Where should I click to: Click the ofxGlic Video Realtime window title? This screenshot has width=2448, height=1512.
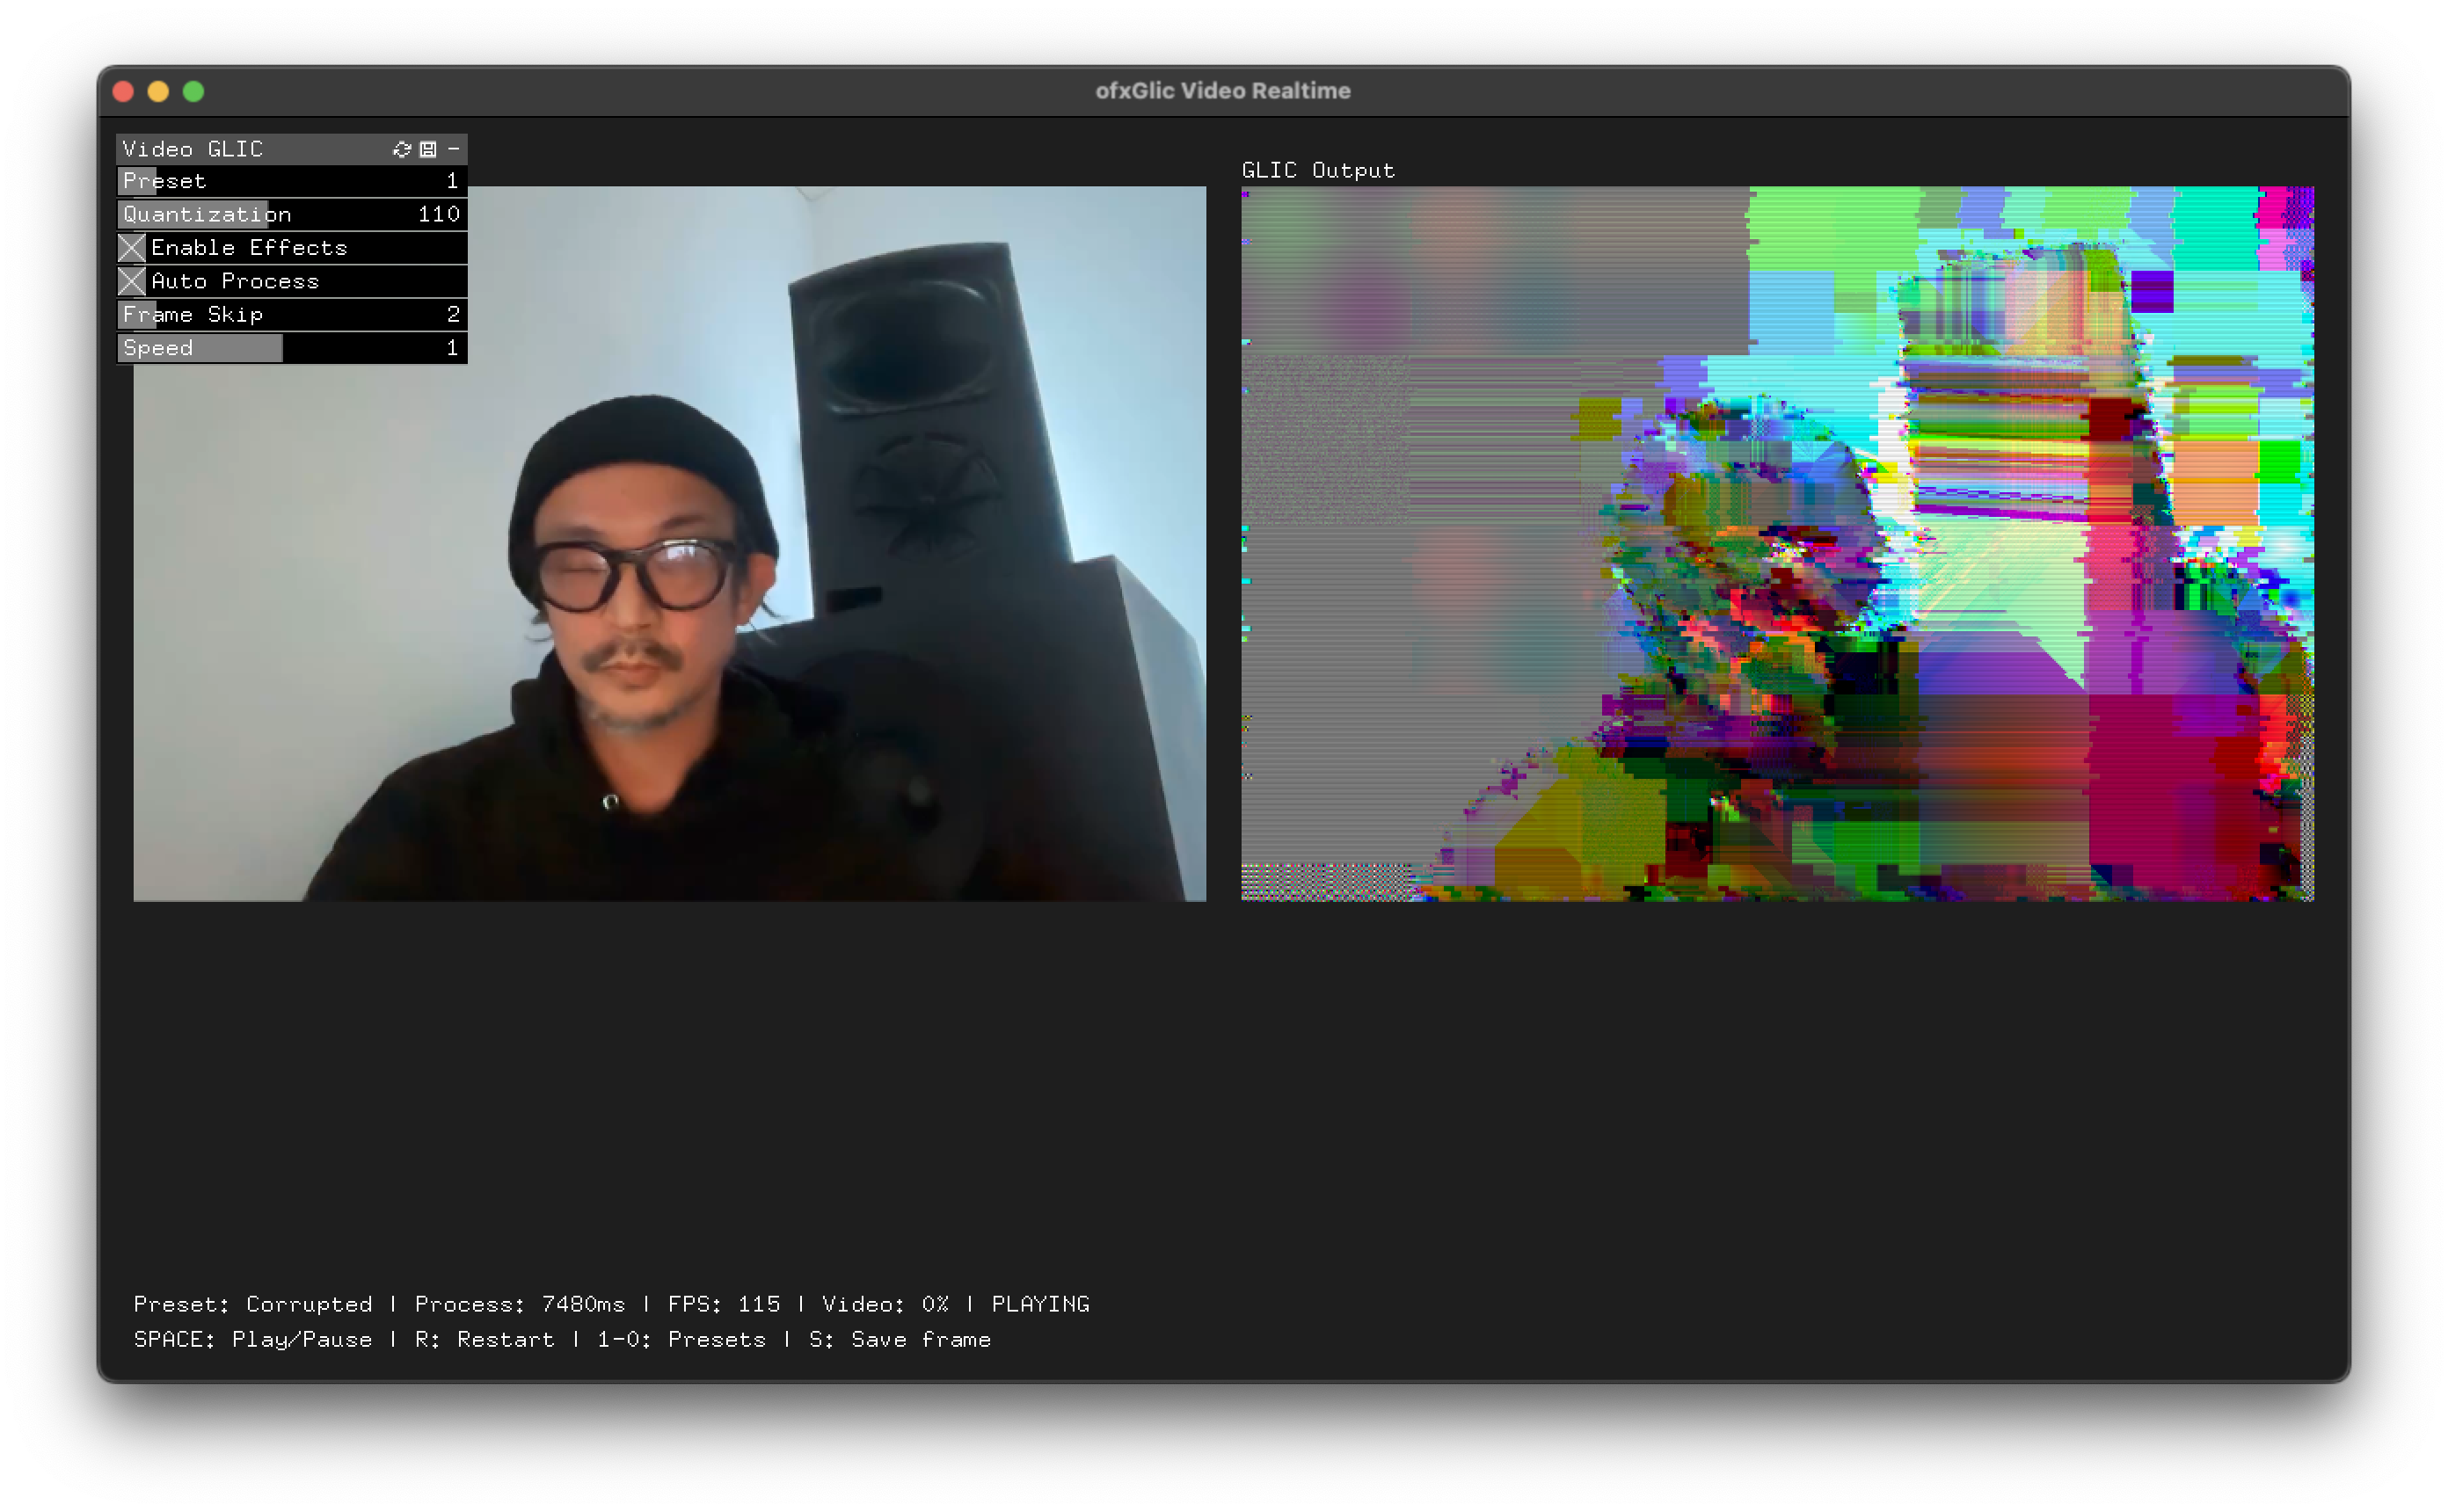click(1223, 91)
